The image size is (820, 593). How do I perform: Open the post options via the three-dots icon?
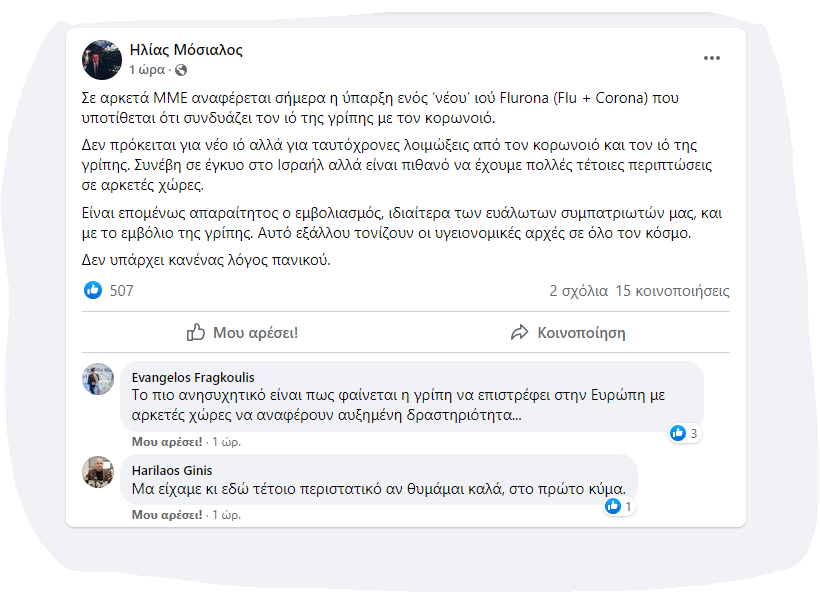click(x=712, y=58)
